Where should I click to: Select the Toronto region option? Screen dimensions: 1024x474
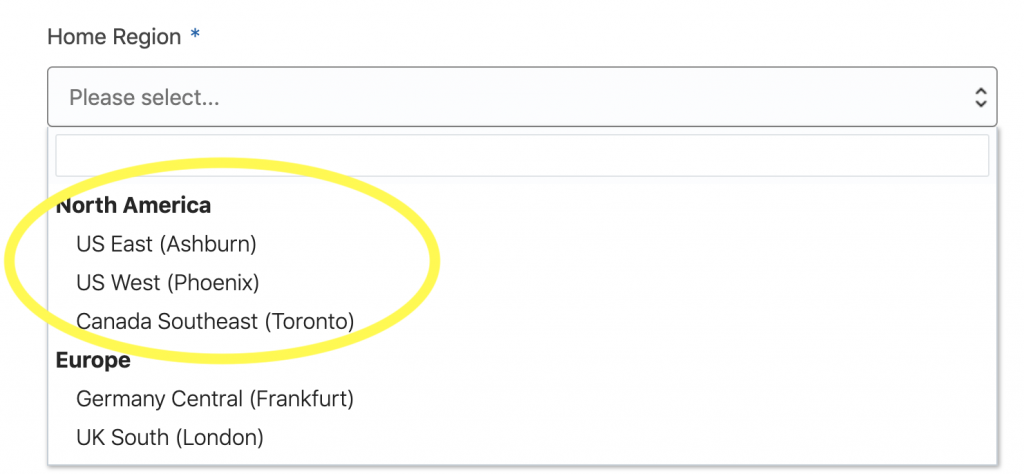215,322
